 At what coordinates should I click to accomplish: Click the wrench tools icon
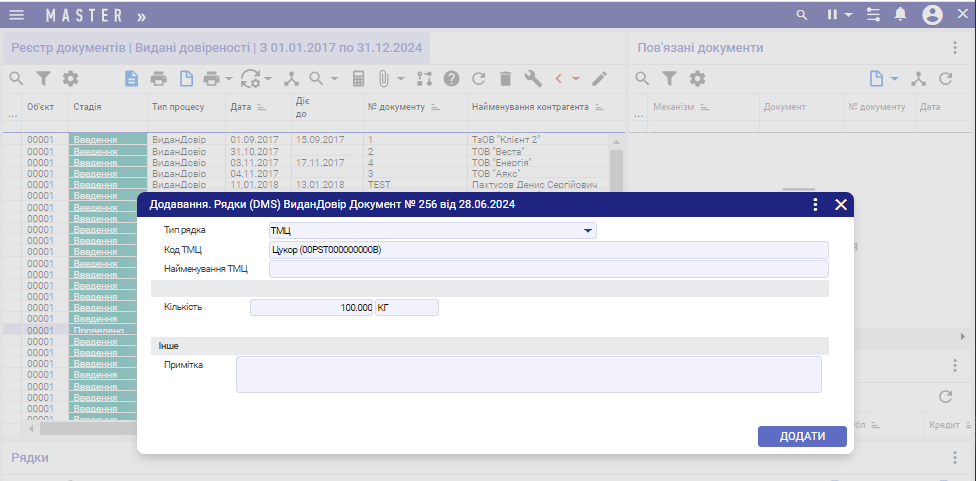click(532, 78)
